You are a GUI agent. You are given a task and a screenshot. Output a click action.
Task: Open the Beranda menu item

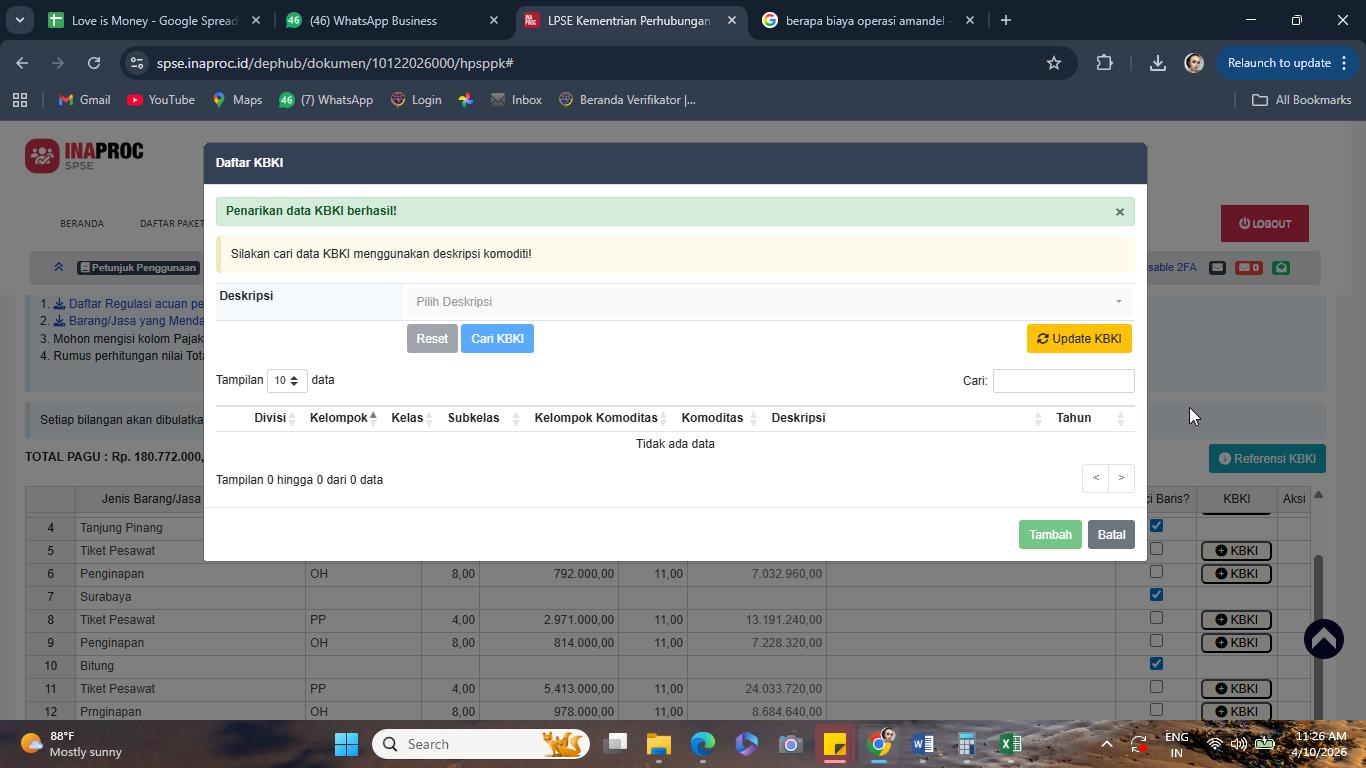pyautogui.click(x=82, y=224)
